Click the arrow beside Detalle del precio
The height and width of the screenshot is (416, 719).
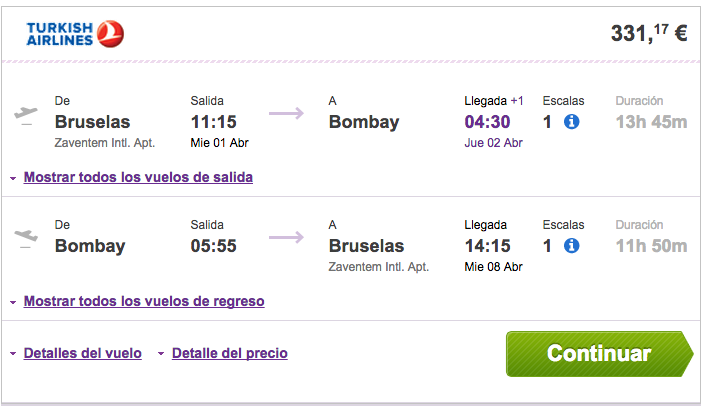[x=161, y=354]
